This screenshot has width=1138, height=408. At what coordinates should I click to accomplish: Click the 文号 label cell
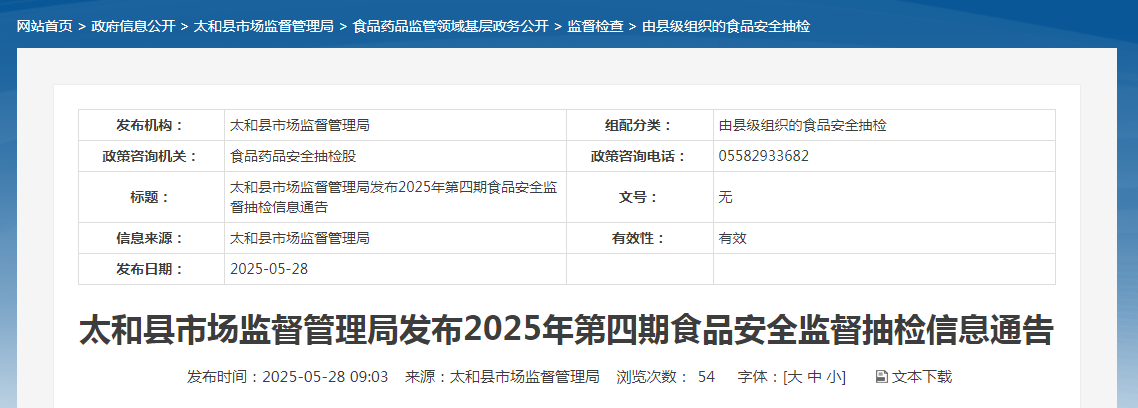pos(639,197)
